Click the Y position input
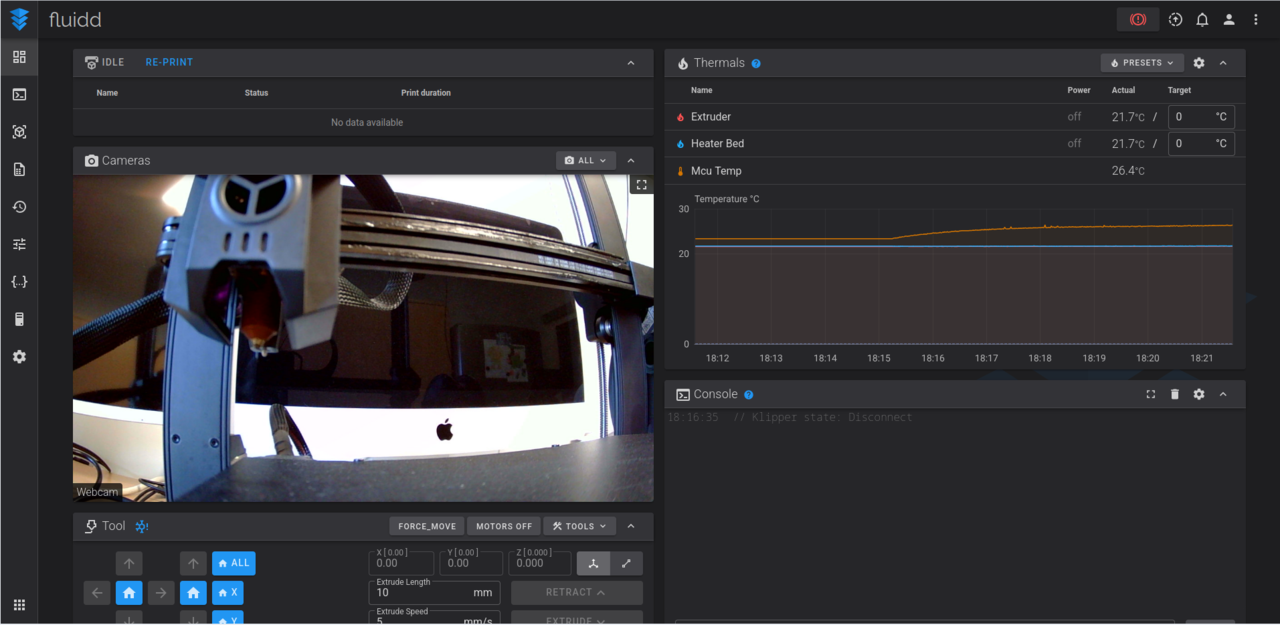This screenshot has width=1280, height=625. [x=470, y=562]
